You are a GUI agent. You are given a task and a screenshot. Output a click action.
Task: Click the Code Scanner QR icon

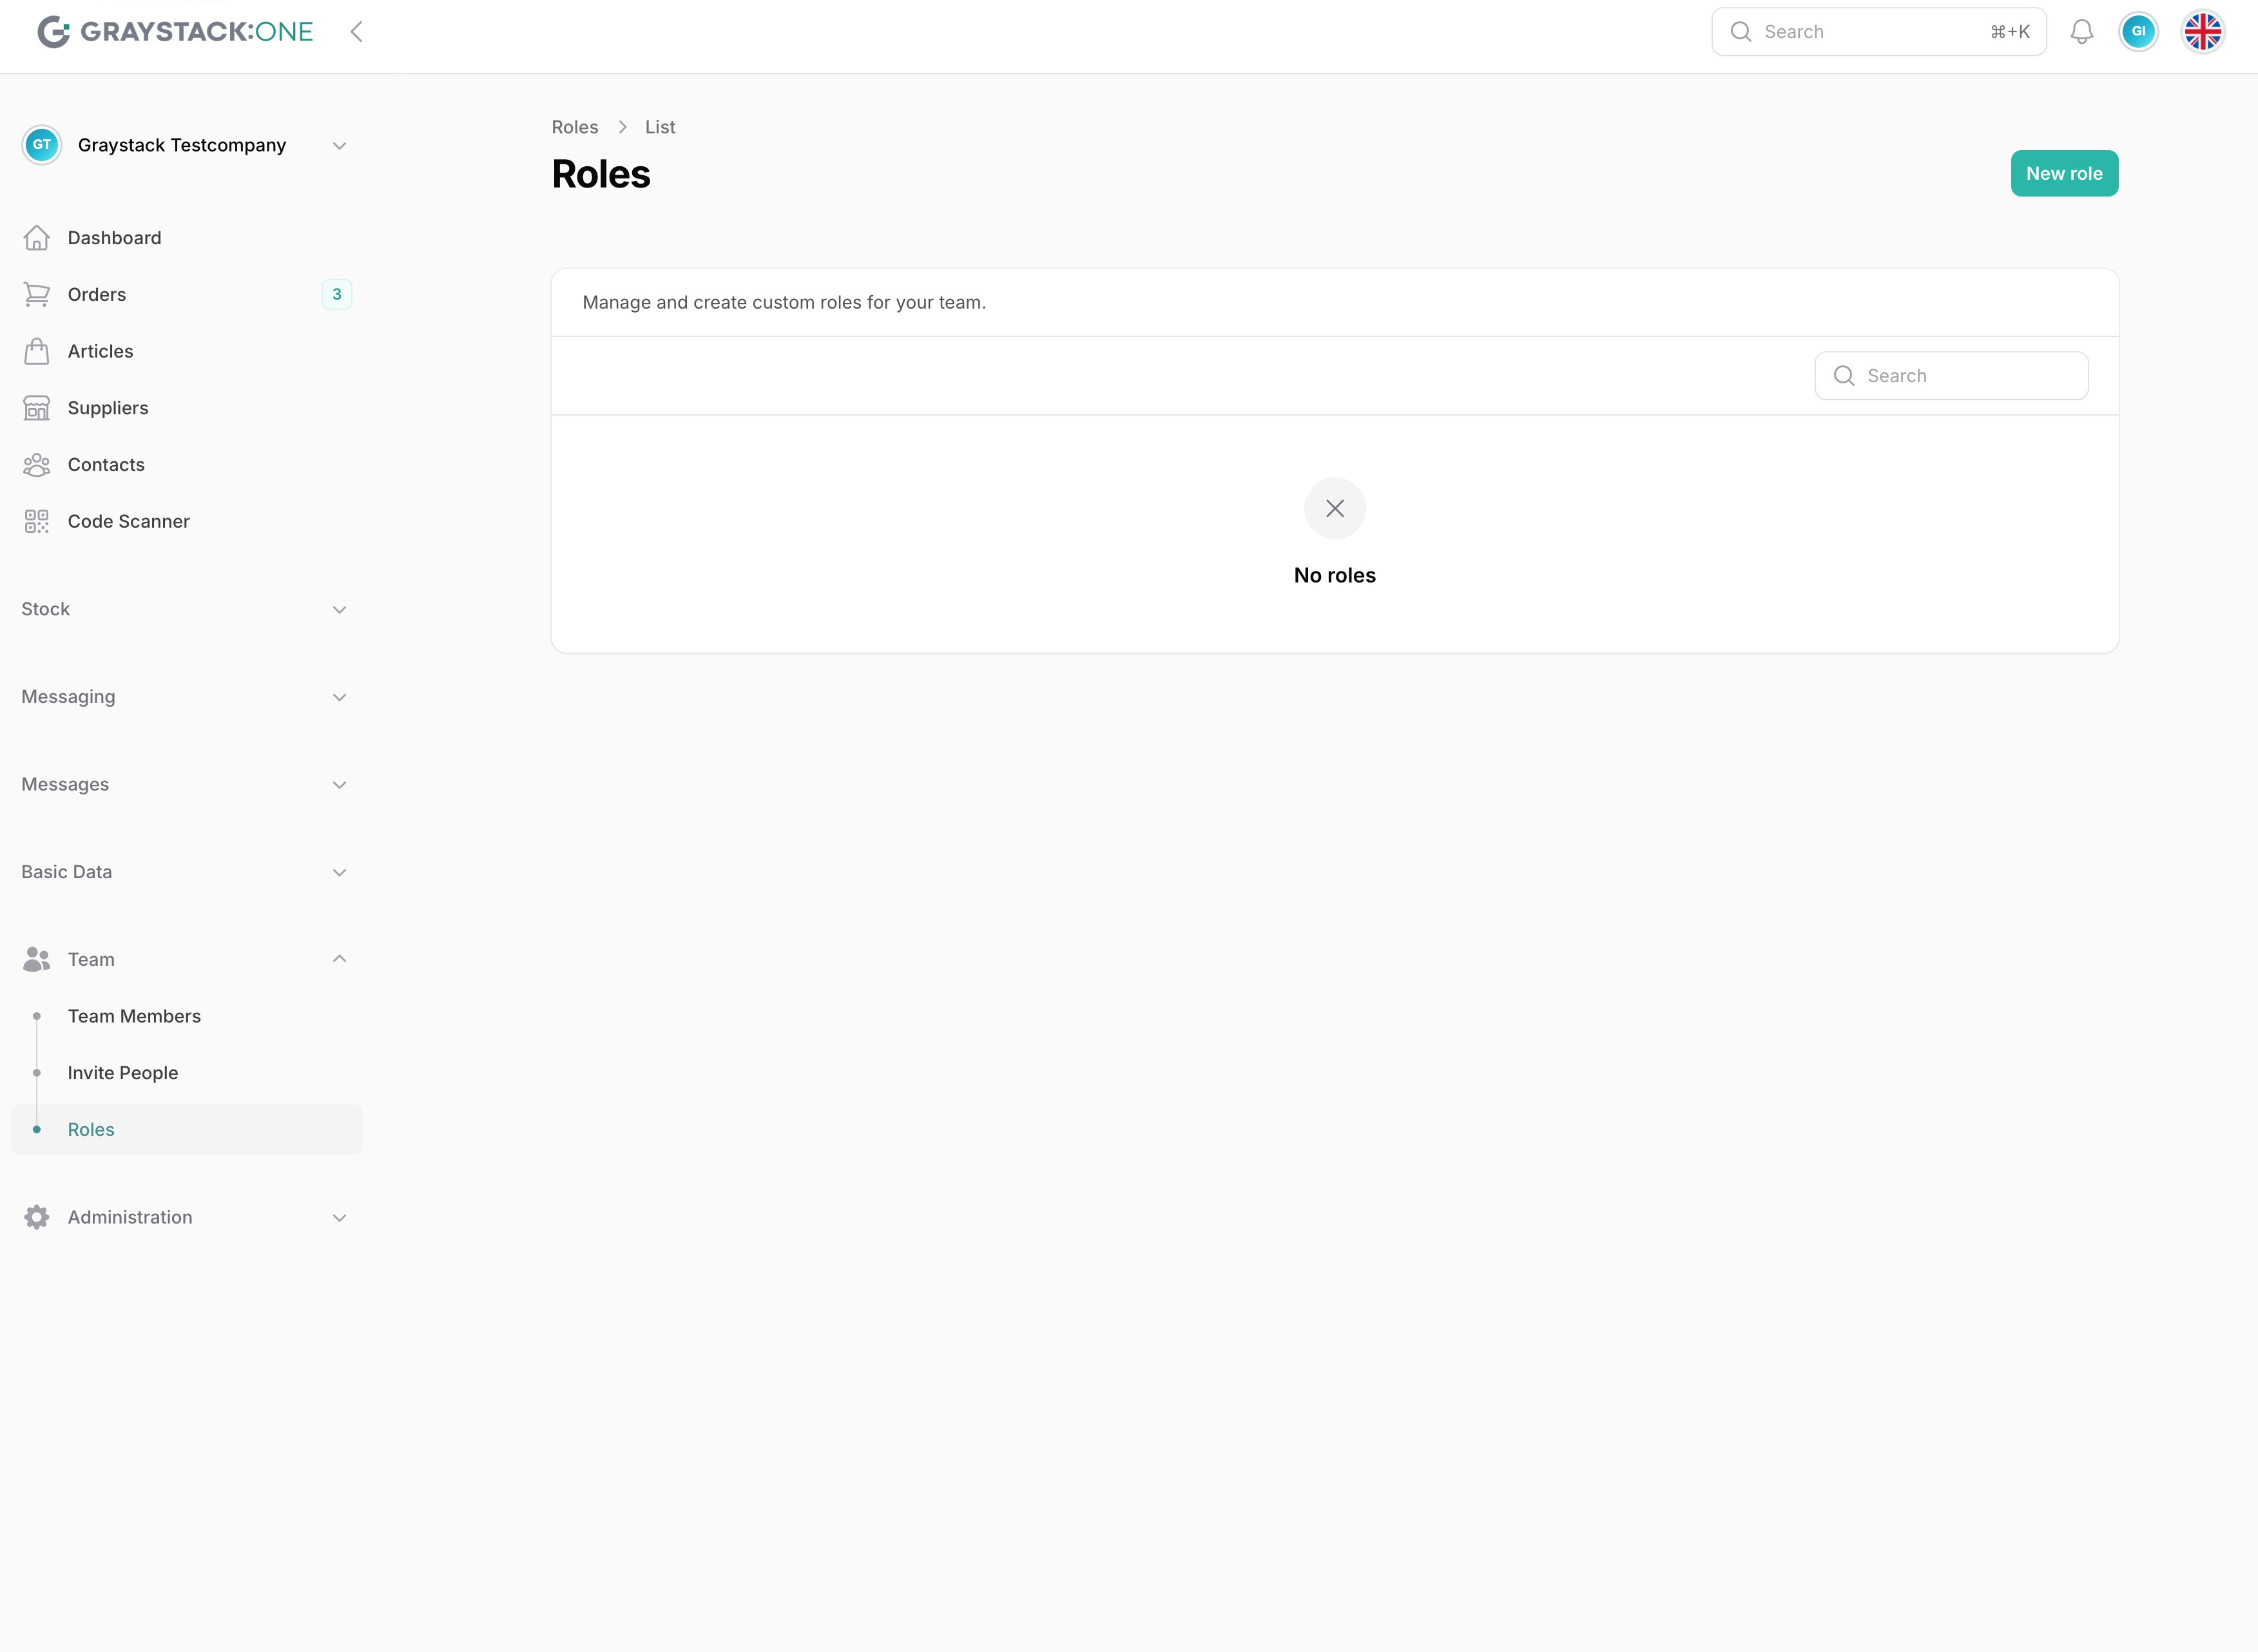pos(37,521)
